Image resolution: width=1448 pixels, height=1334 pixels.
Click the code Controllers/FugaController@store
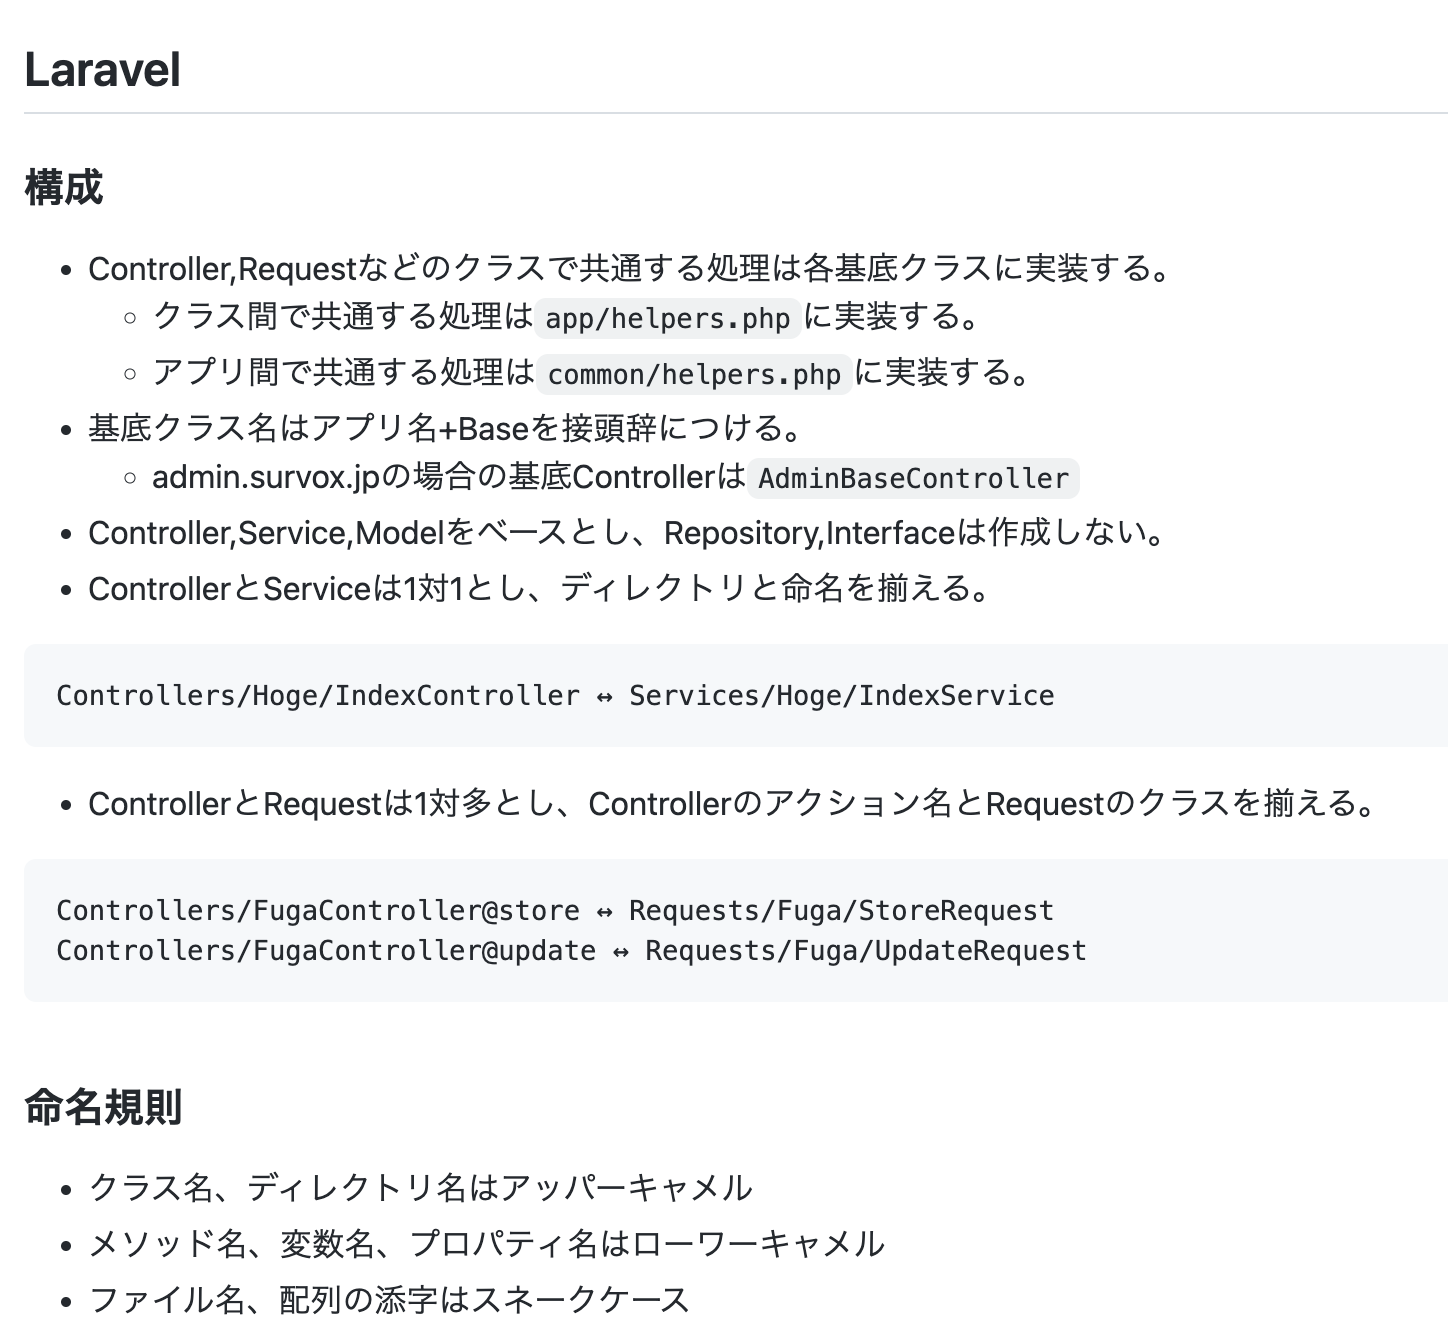tap(318, 911)
